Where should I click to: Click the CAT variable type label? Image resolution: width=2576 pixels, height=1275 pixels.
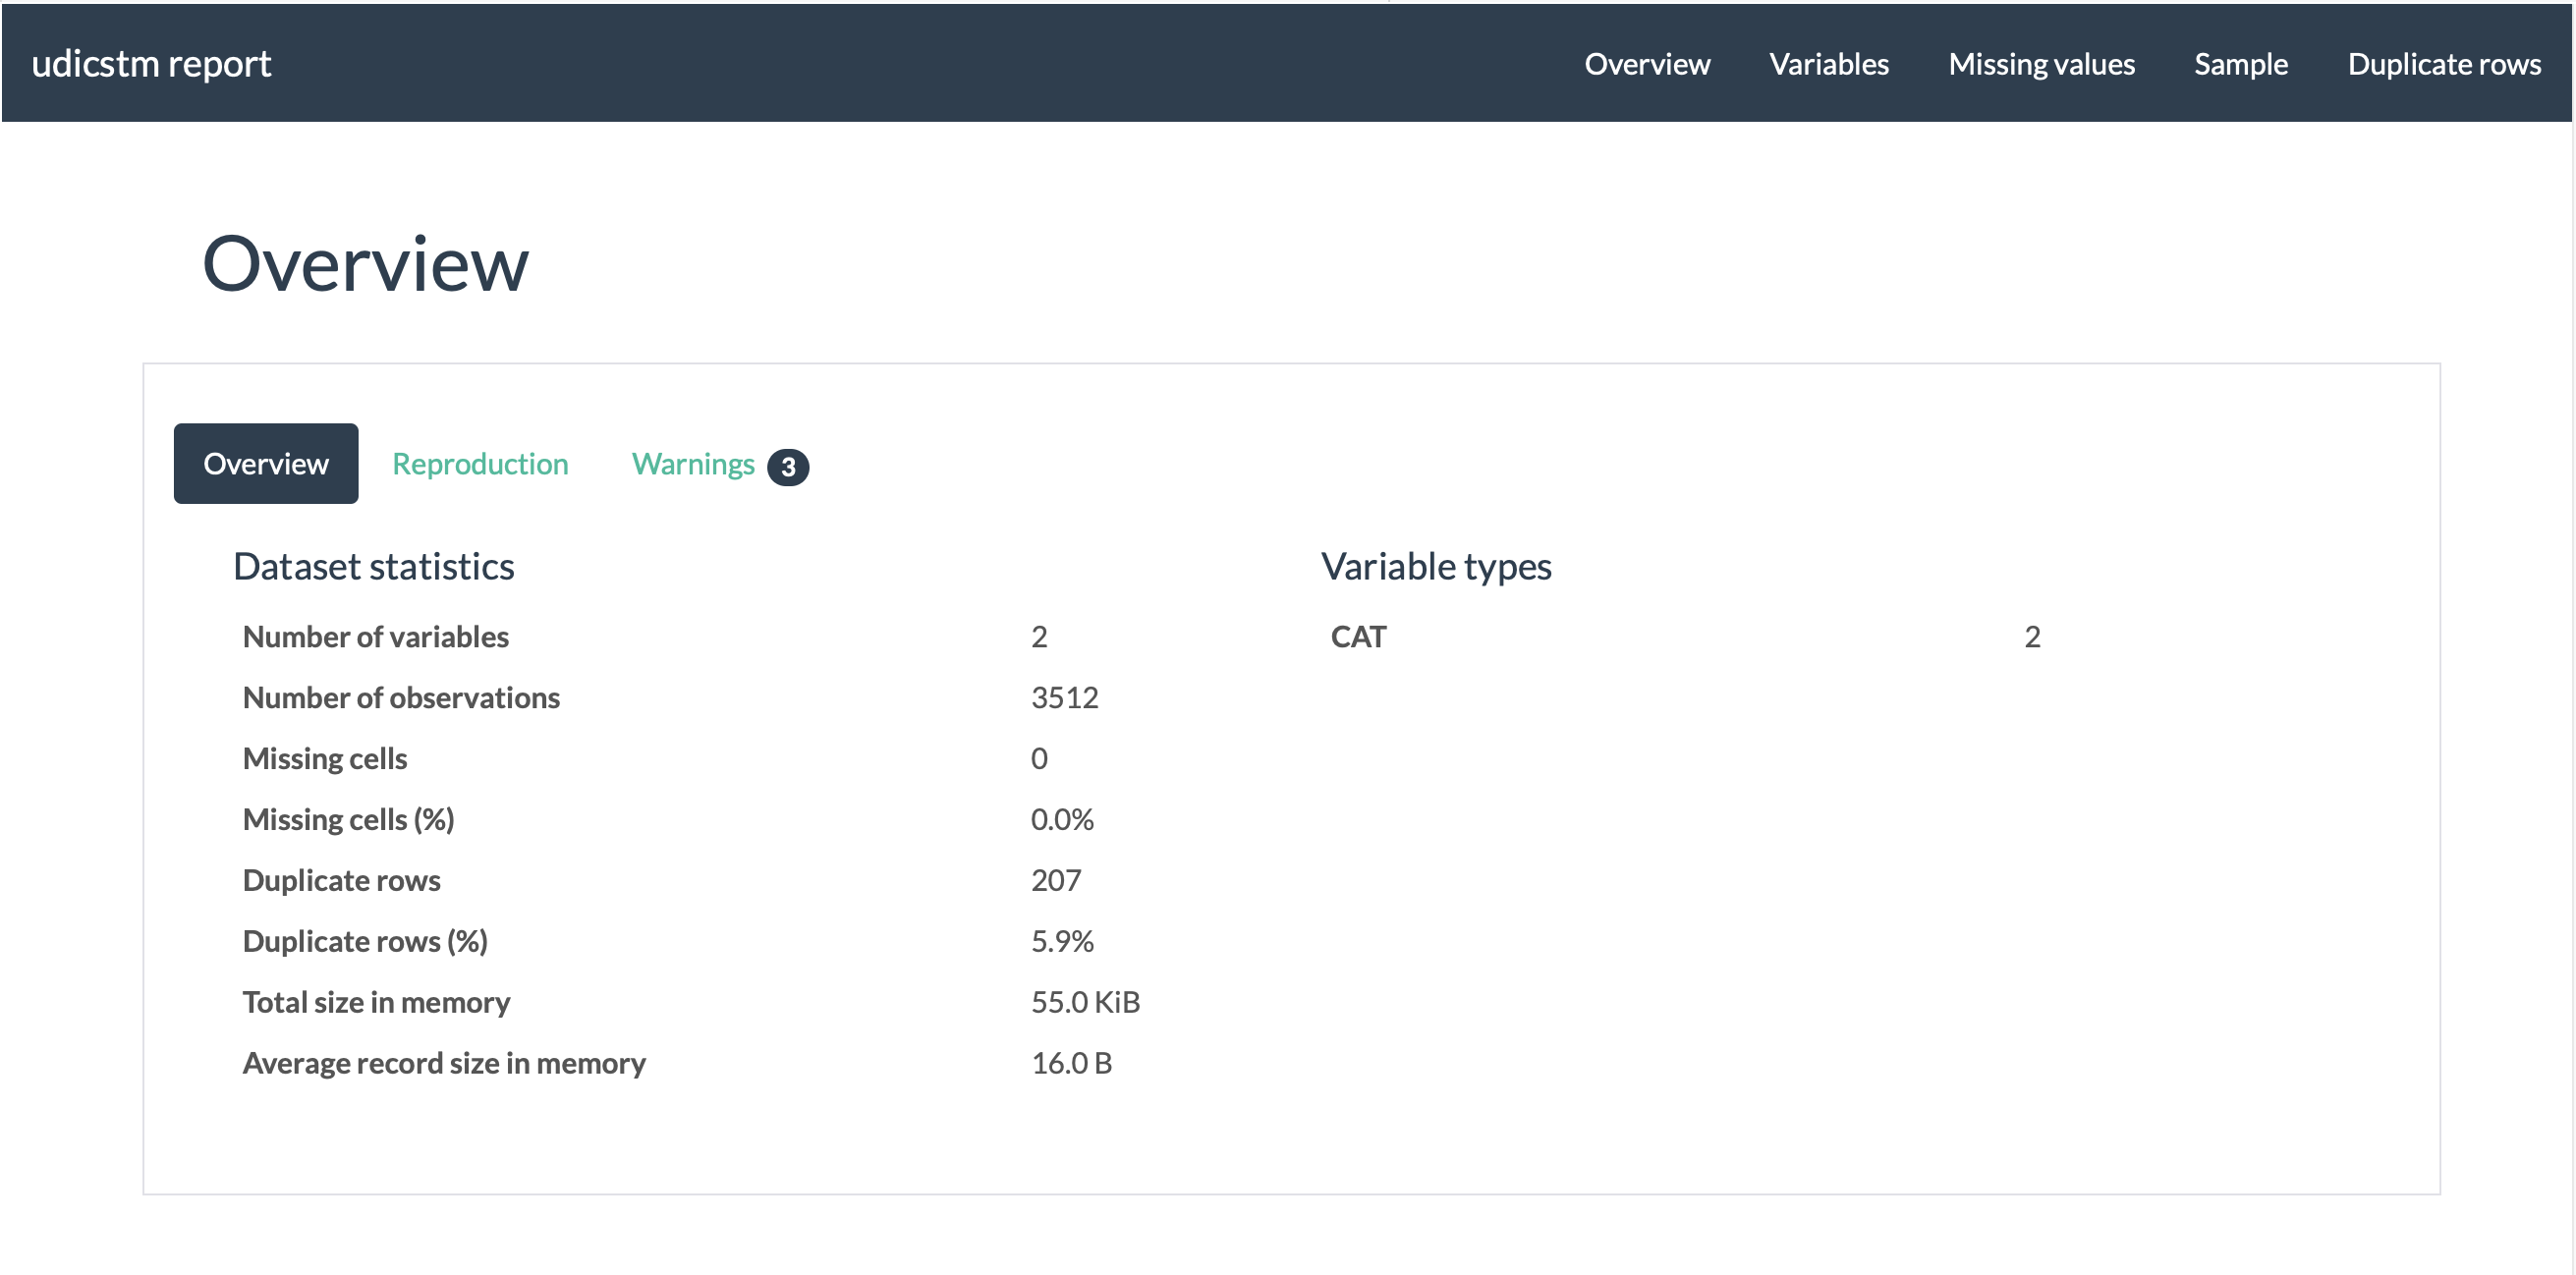click(x=1357, y=637)
